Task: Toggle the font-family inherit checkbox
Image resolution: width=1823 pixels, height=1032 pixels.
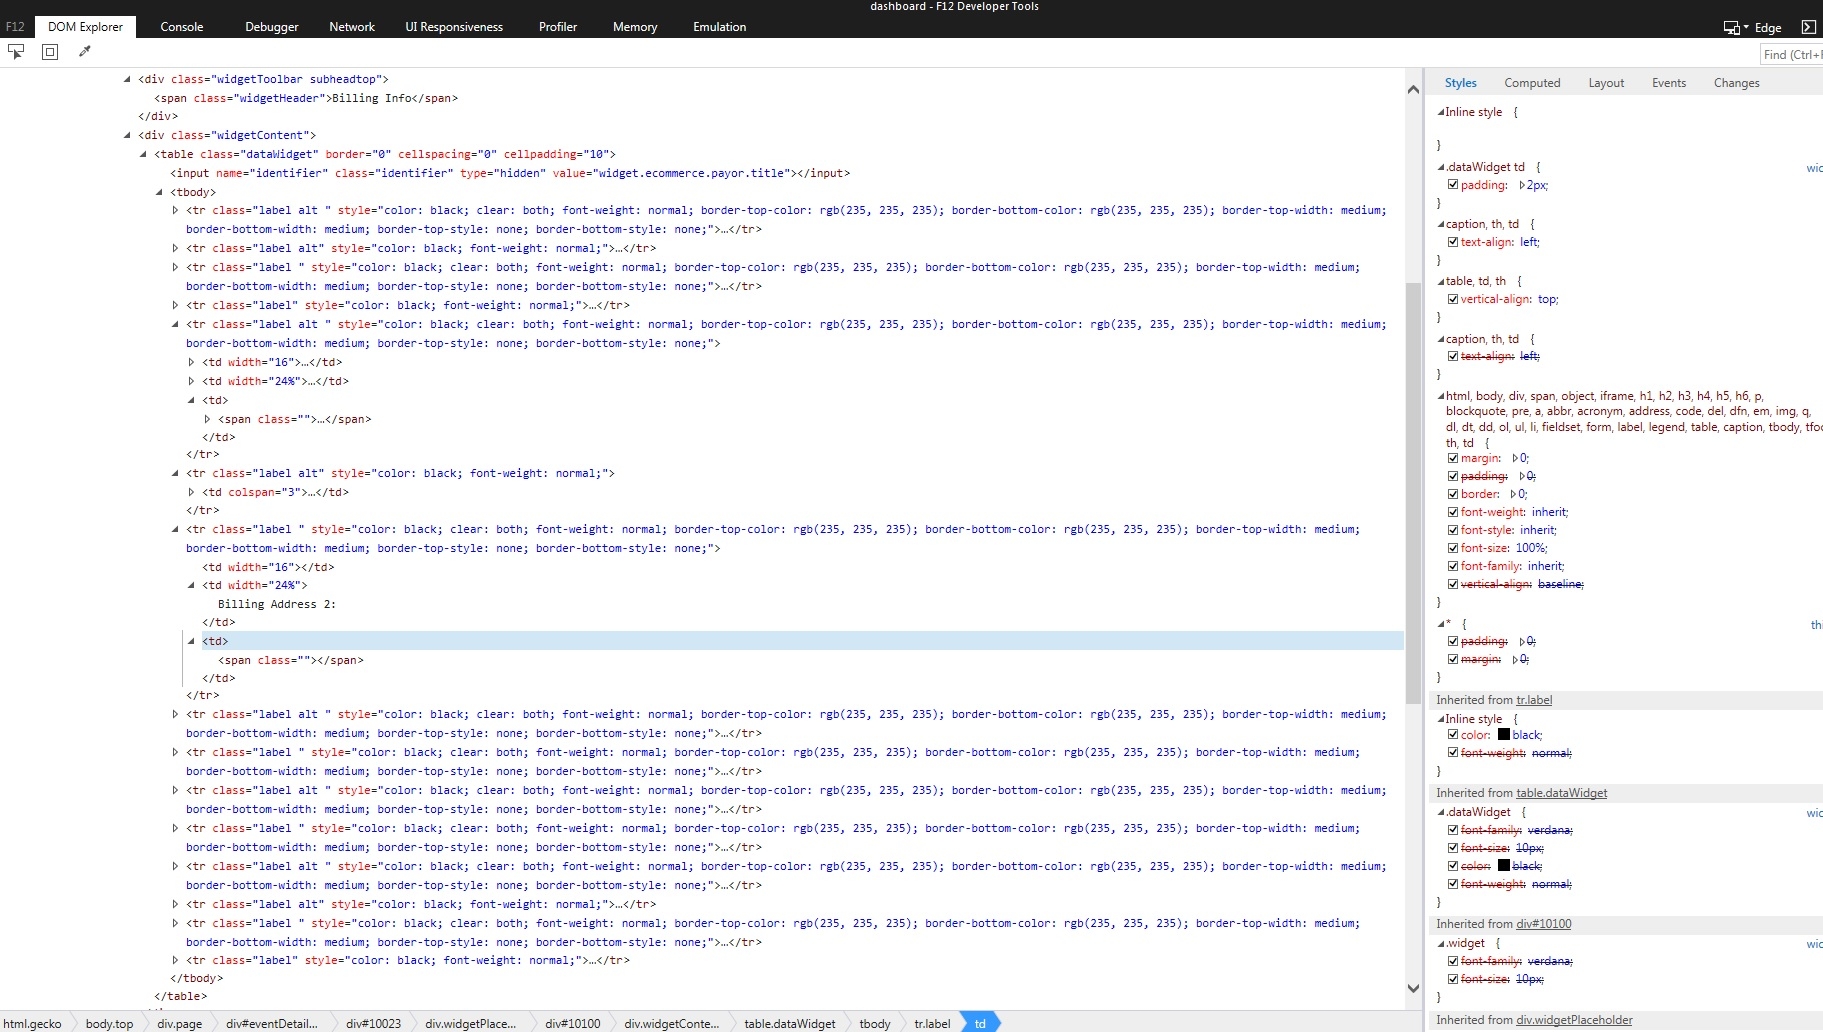Action: [1453, 566]
